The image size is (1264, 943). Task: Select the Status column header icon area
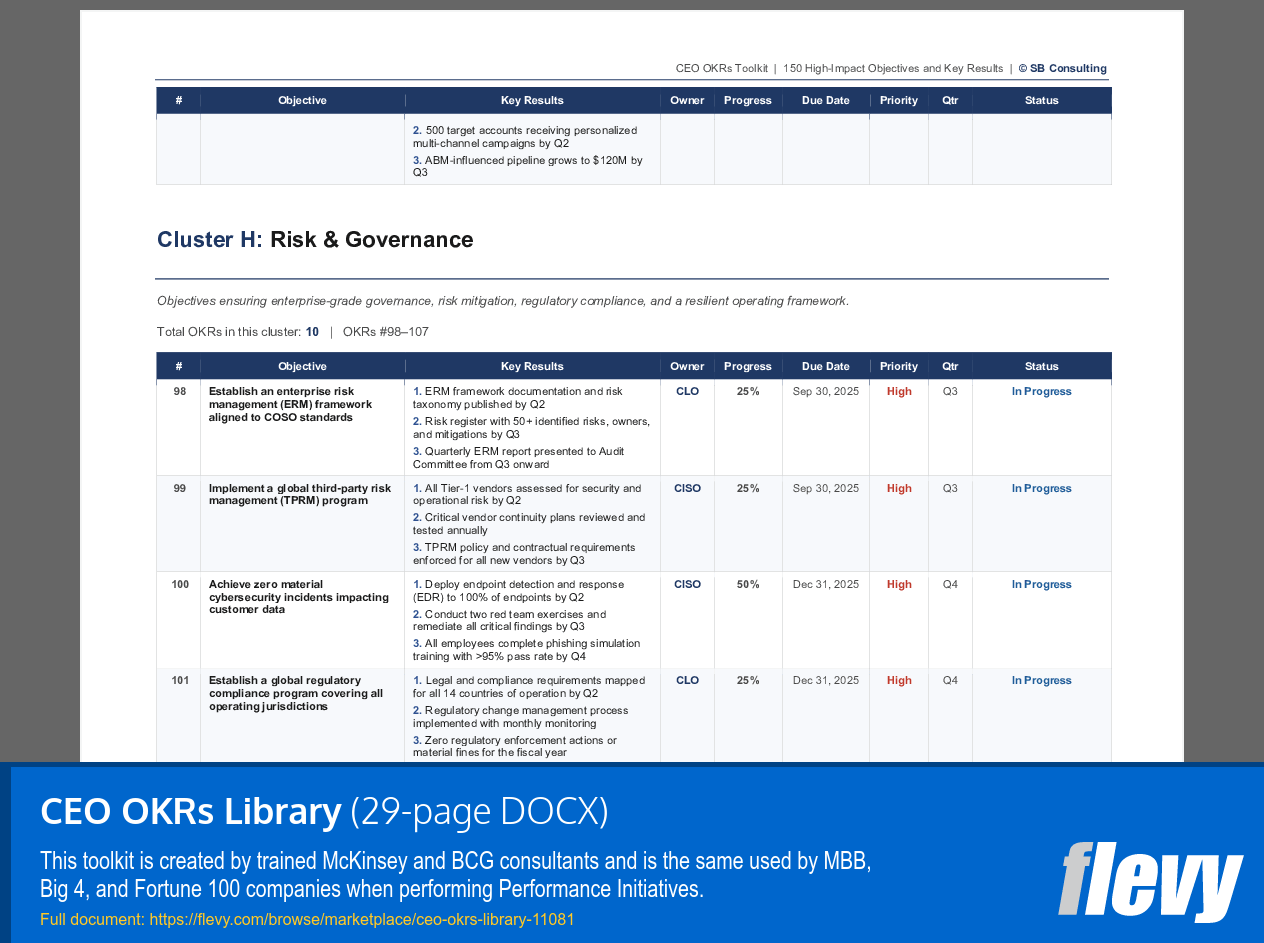(x=1041, y=366)
